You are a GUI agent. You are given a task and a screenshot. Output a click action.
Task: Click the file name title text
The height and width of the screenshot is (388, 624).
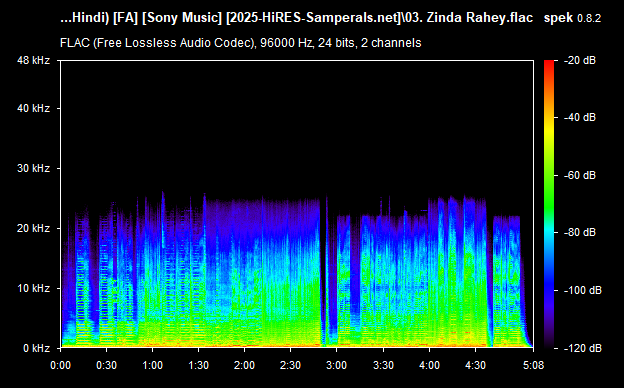click(x=296, y=18)
